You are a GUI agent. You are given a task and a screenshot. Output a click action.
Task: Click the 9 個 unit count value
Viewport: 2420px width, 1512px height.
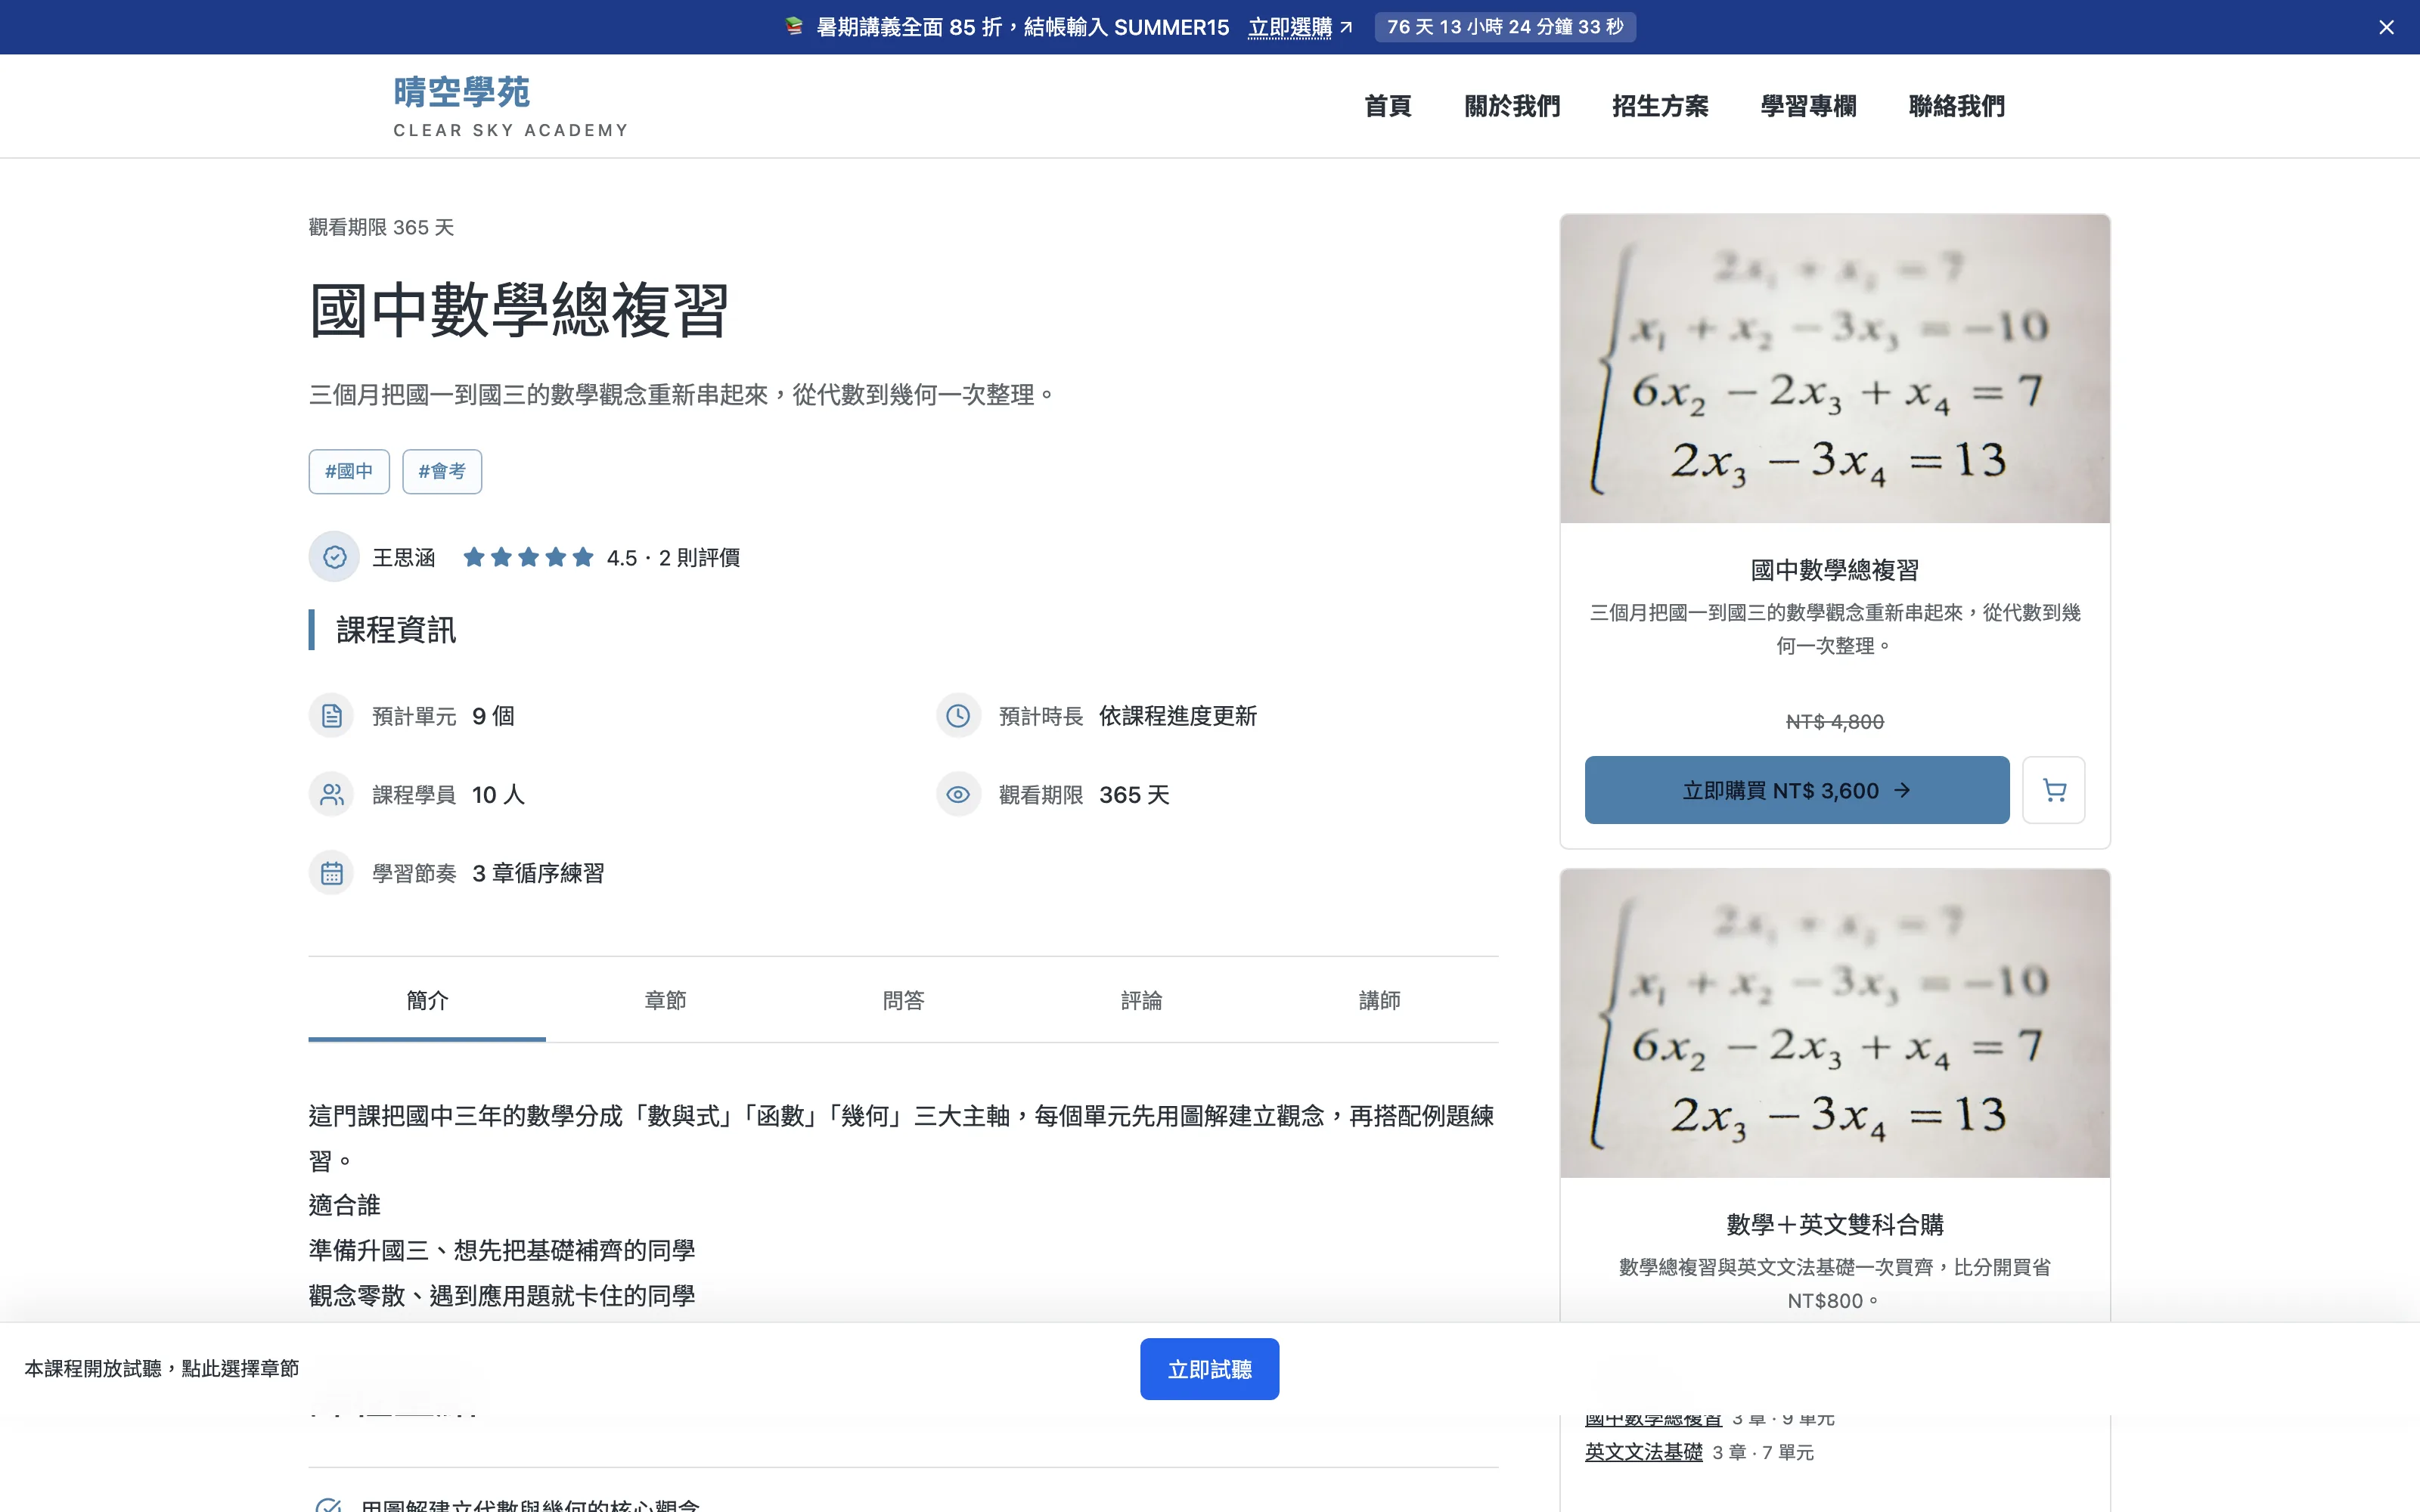coord(493,716)
